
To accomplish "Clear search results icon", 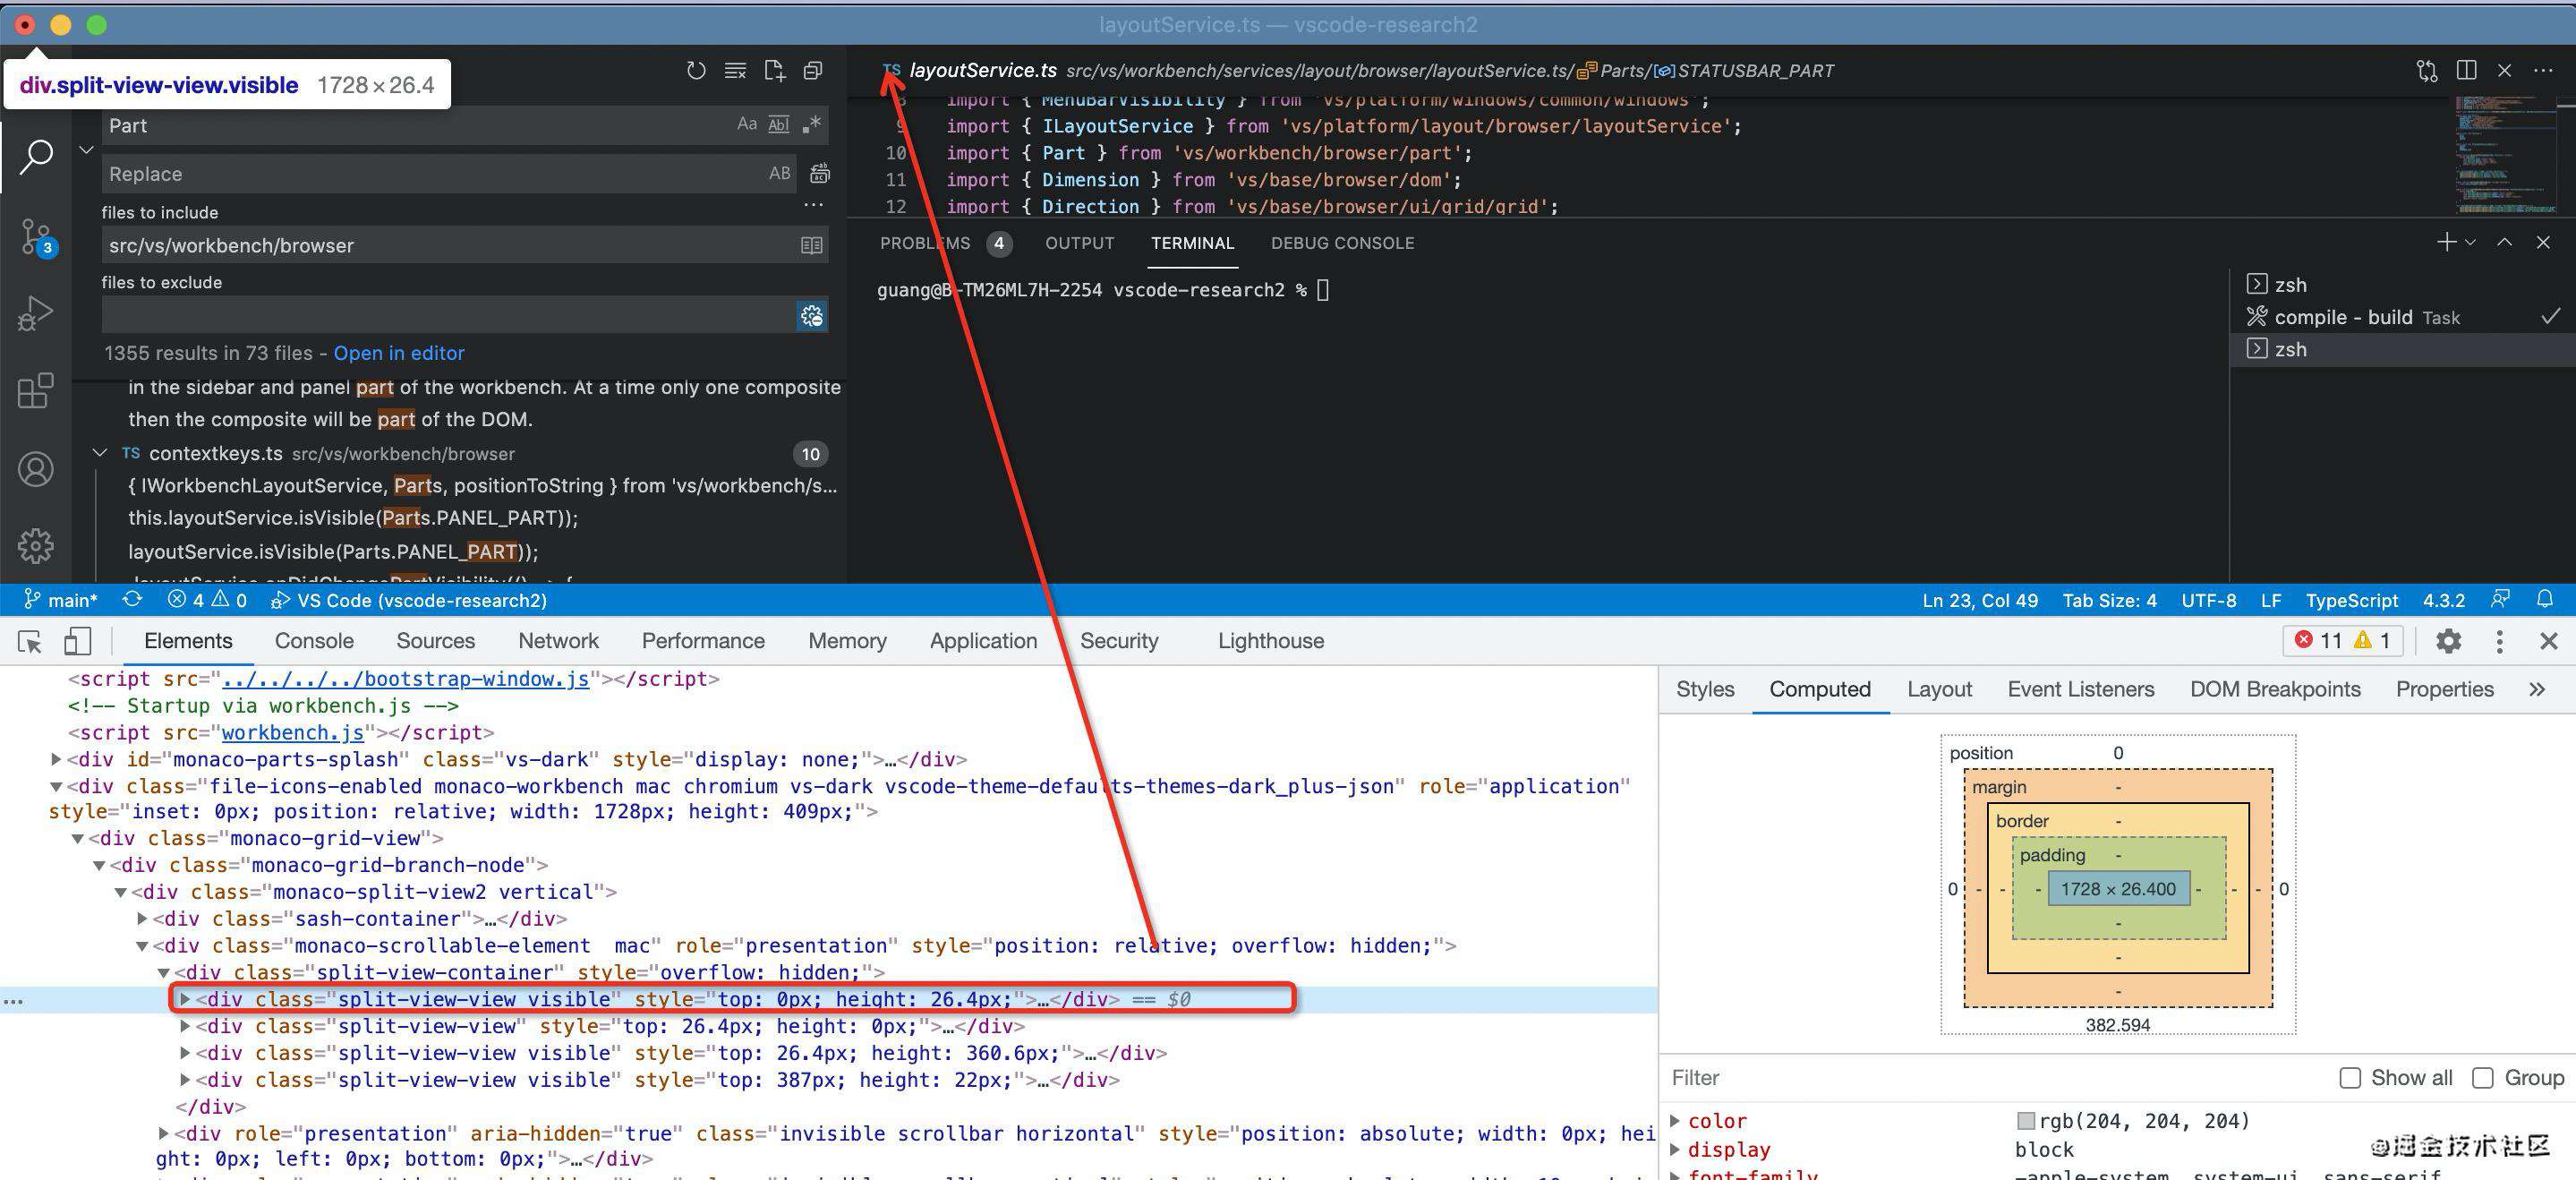I will coord(735,71).
